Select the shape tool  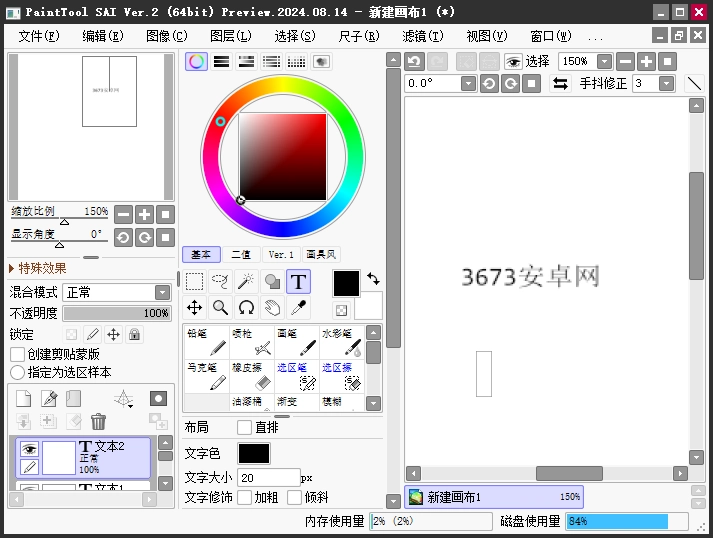pyautogui.click(x=272, y=282)
